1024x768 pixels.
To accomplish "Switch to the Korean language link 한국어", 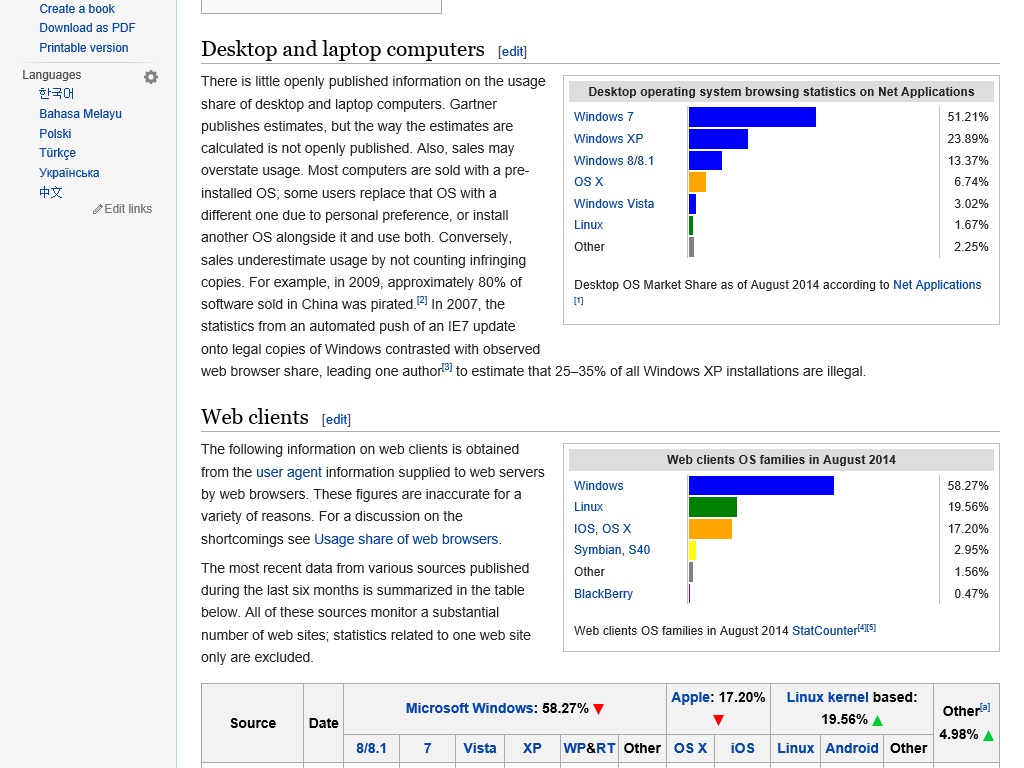I will tap(56, 93).
